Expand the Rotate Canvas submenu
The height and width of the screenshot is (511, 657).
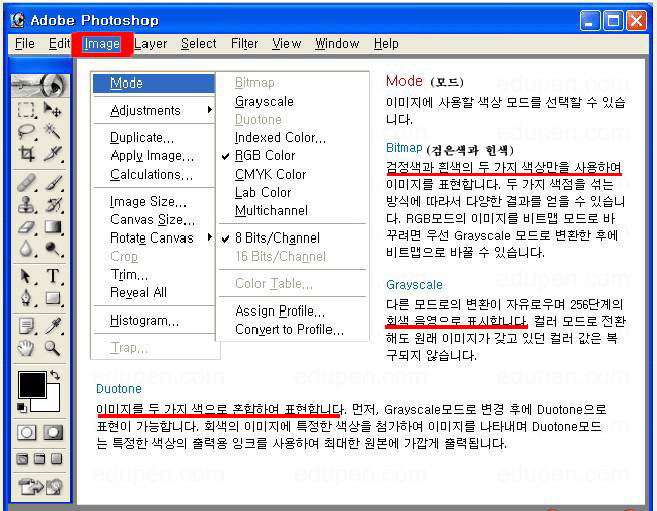(153, 238)
